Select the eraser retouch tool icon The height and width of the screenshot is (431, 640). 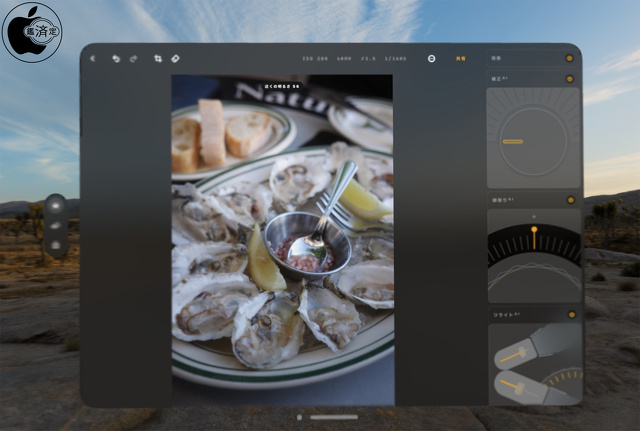point(175,58)
